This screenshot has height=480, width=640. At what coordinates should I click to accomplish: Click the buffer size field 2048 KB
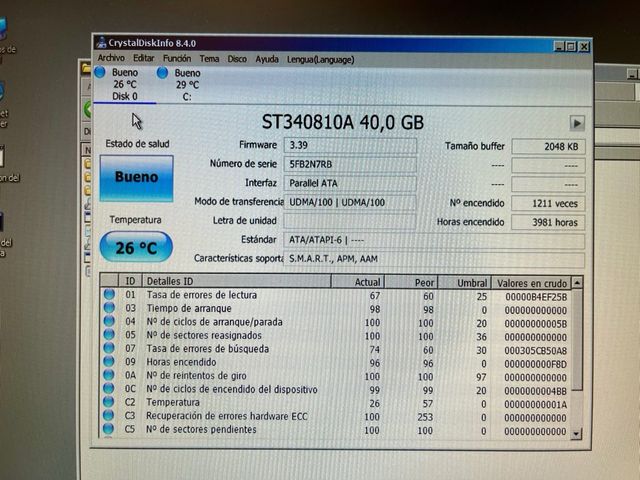[548, 147]
